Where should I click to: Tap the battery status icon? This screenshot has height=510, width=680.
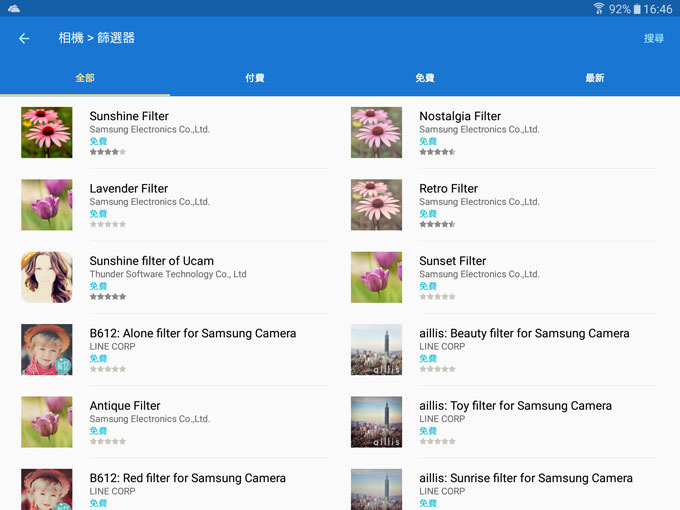(x=637, y=9)
